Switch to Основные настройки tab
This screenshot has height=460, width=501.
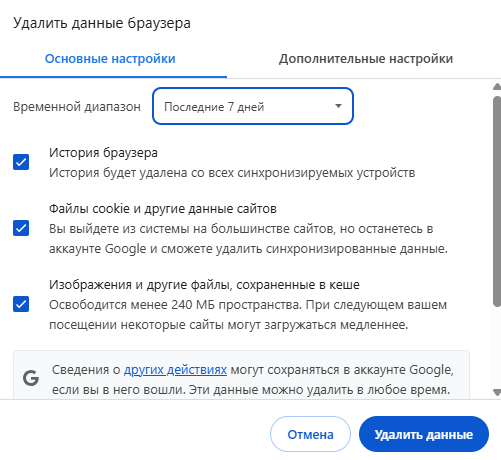(110, 59)
